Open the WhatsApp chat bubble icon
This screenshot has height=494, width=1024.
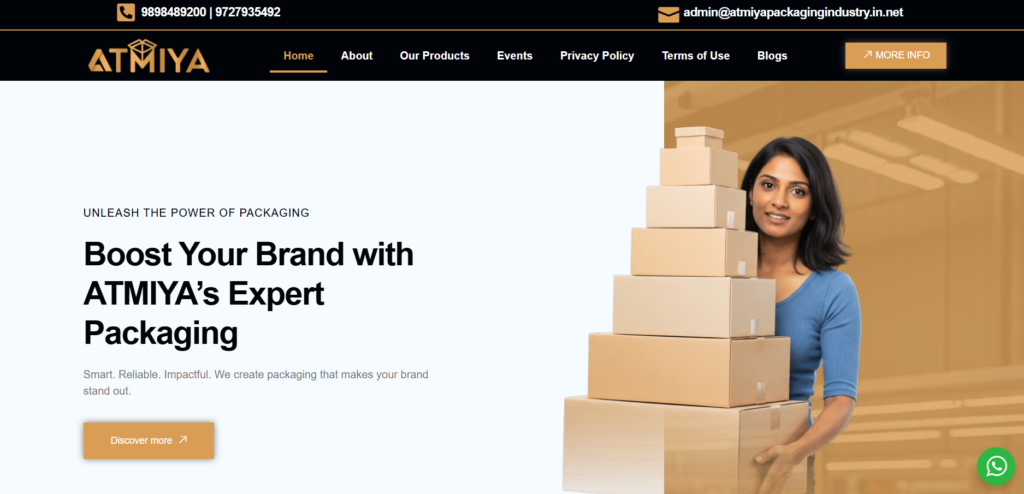click(x=996, y=466)
